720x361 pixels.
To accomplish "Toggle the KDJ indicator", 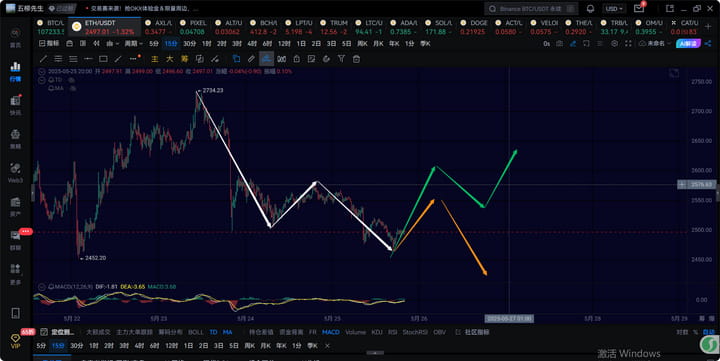I will point(377,332).
